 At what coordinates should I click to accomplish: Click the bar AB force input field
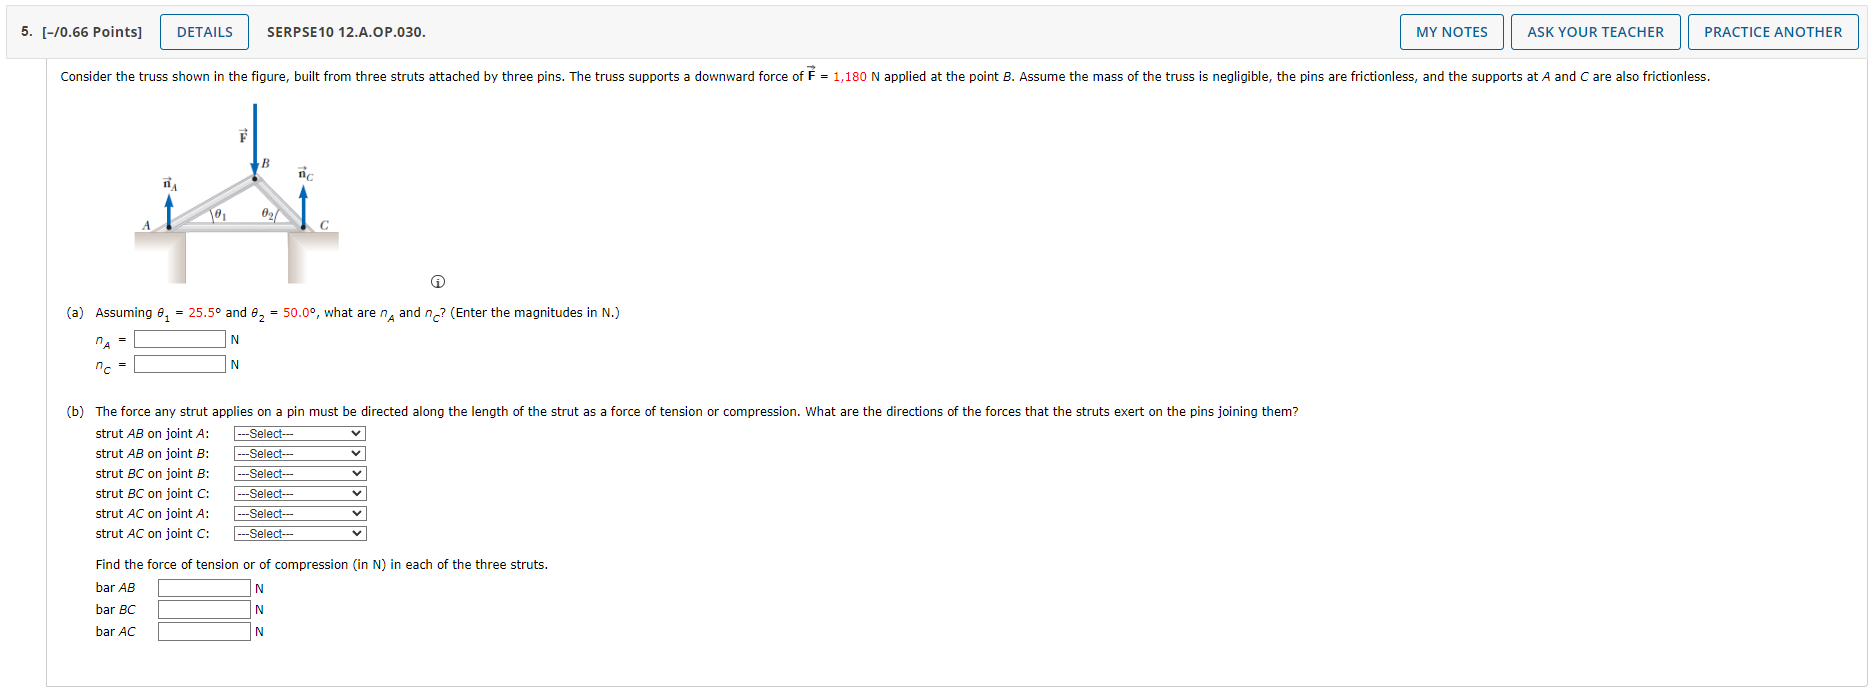pos(203,587)
